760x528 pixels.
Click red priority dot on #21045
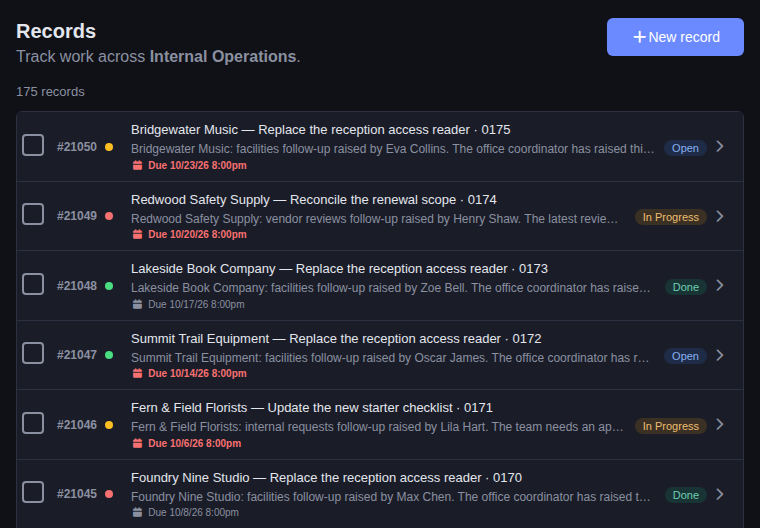(109, 494)
